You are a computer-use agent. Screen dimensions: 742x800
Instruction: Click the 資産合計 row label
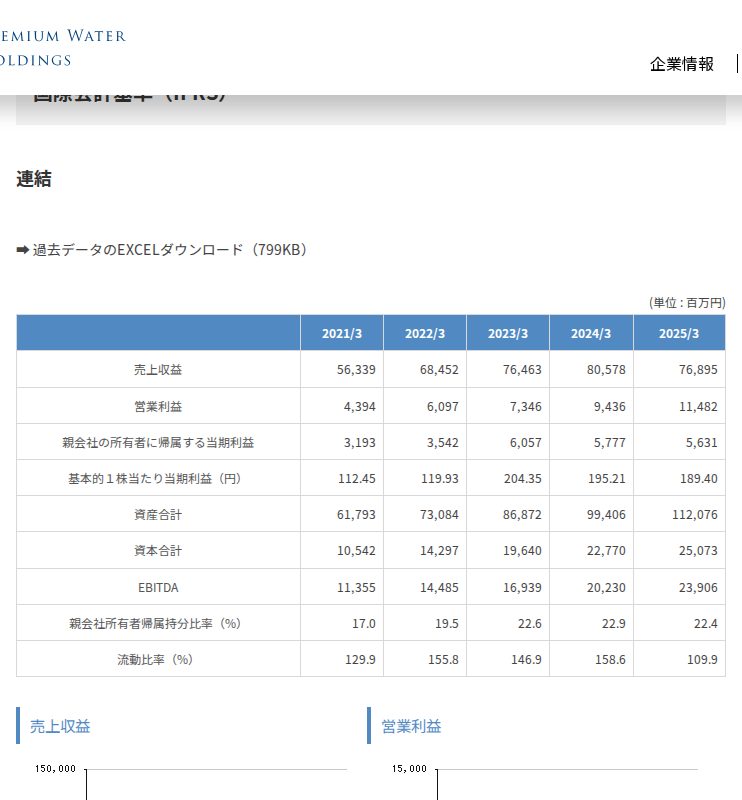coord(158,514)
